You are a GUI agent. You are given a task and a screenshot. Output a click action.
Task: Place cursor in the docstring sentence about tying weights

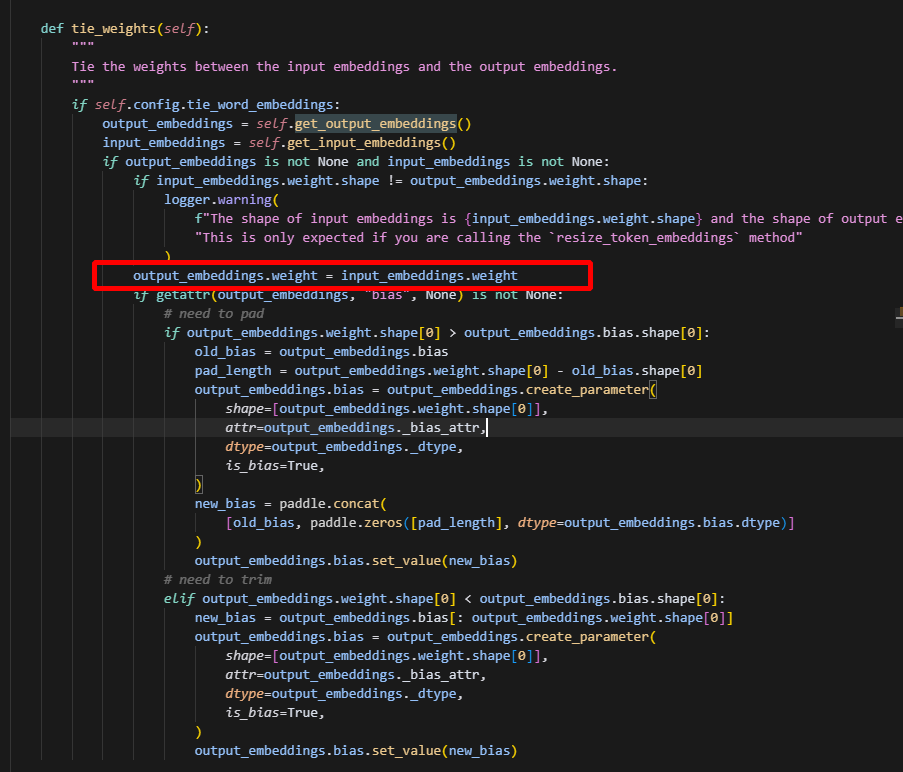[344, 67]
